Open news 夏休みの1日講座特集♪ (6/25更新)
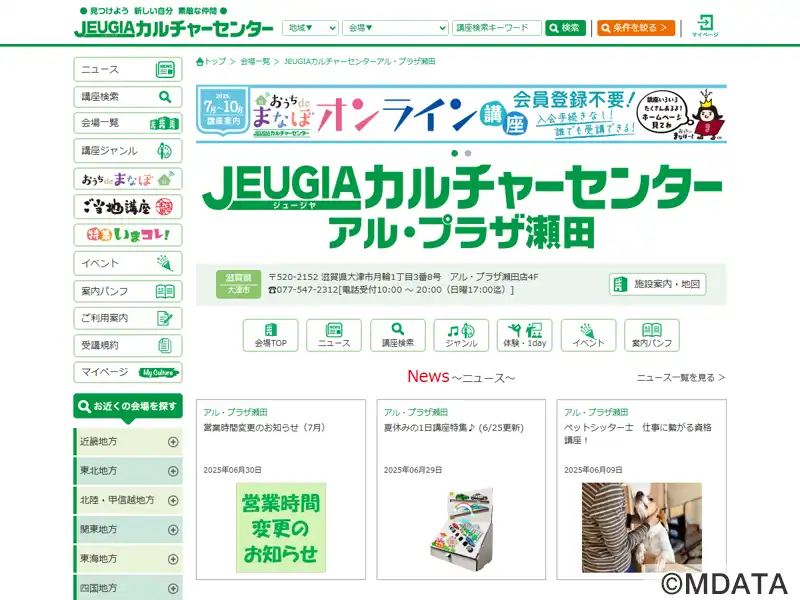 454,428
